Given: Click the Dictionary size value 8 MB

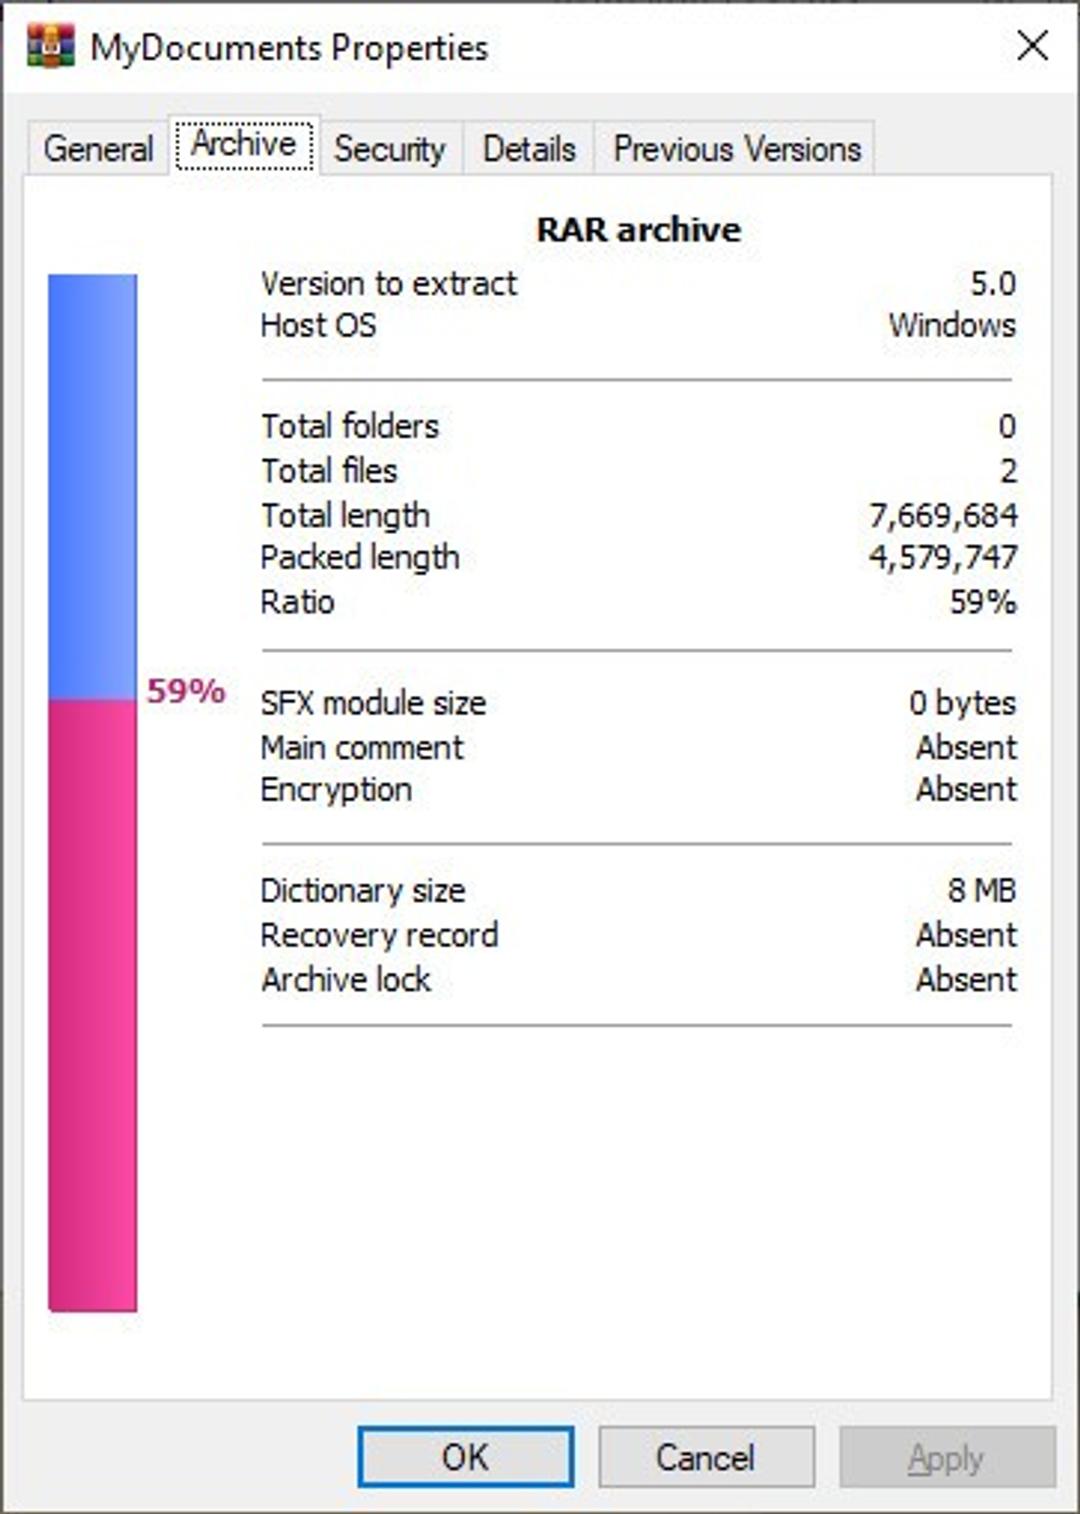Looking at the screenshot, I should tap(981, 890).
